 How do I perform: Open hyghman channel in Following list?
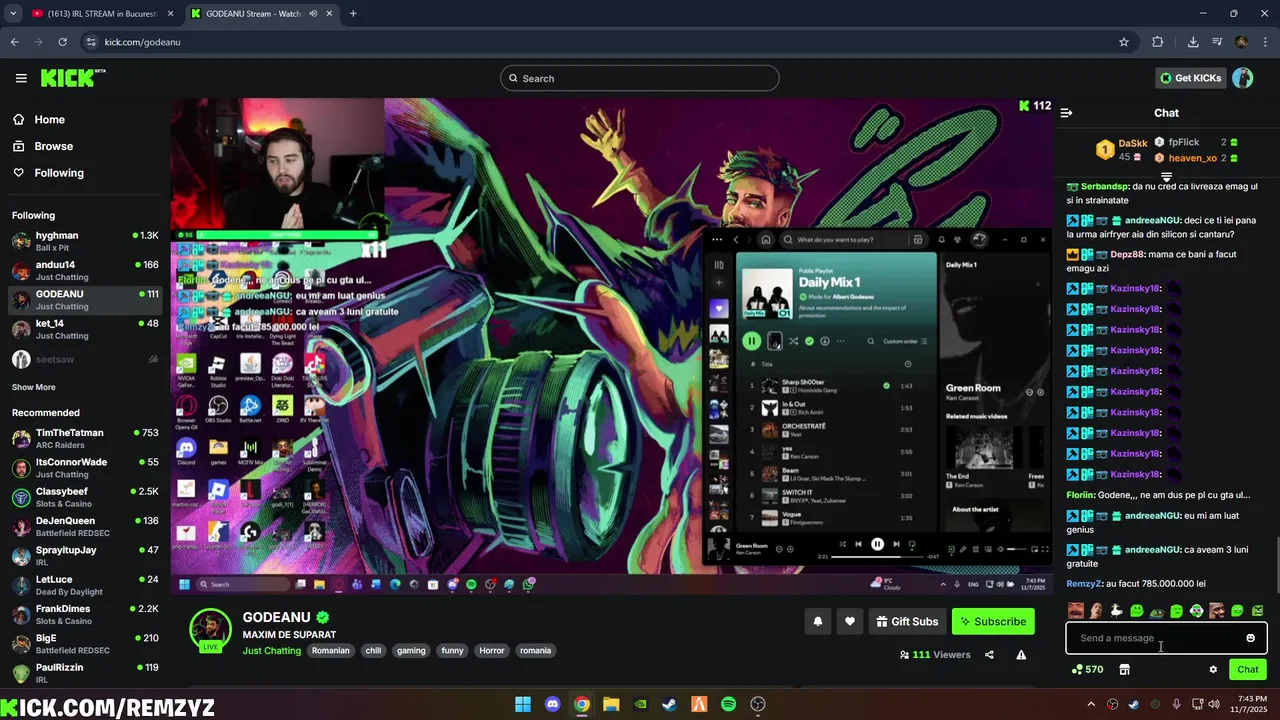tap(85, 241)
